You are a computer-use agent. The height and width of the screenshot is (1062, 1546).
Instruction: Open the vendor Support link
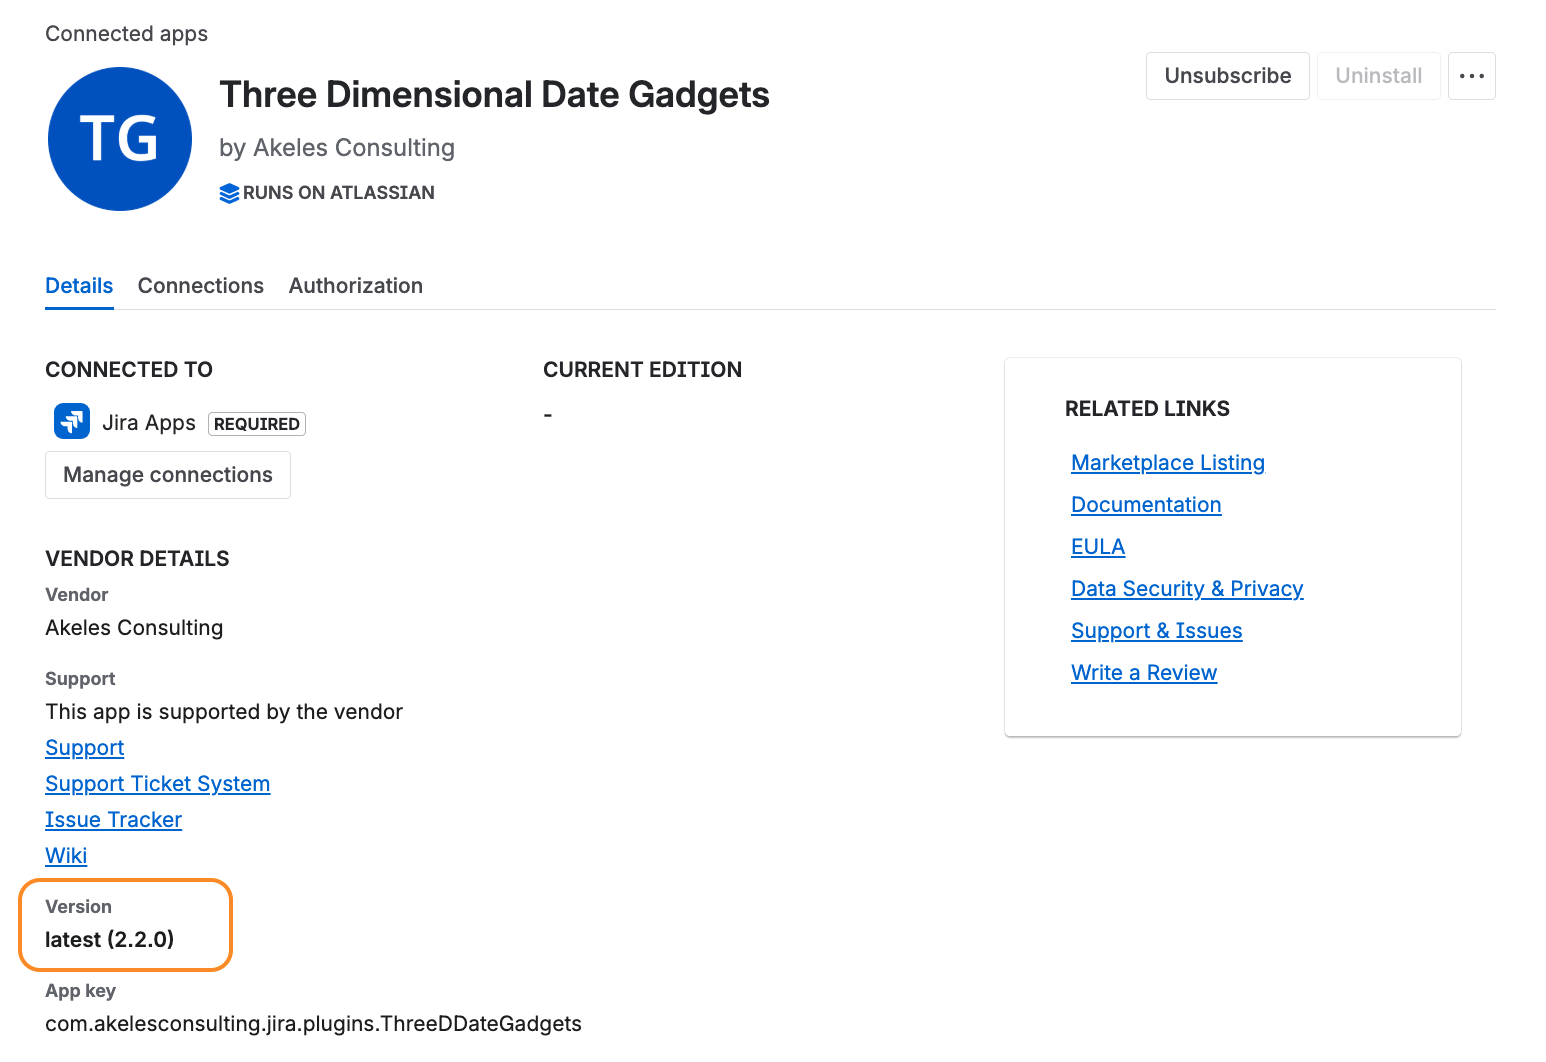click(85, 748)
